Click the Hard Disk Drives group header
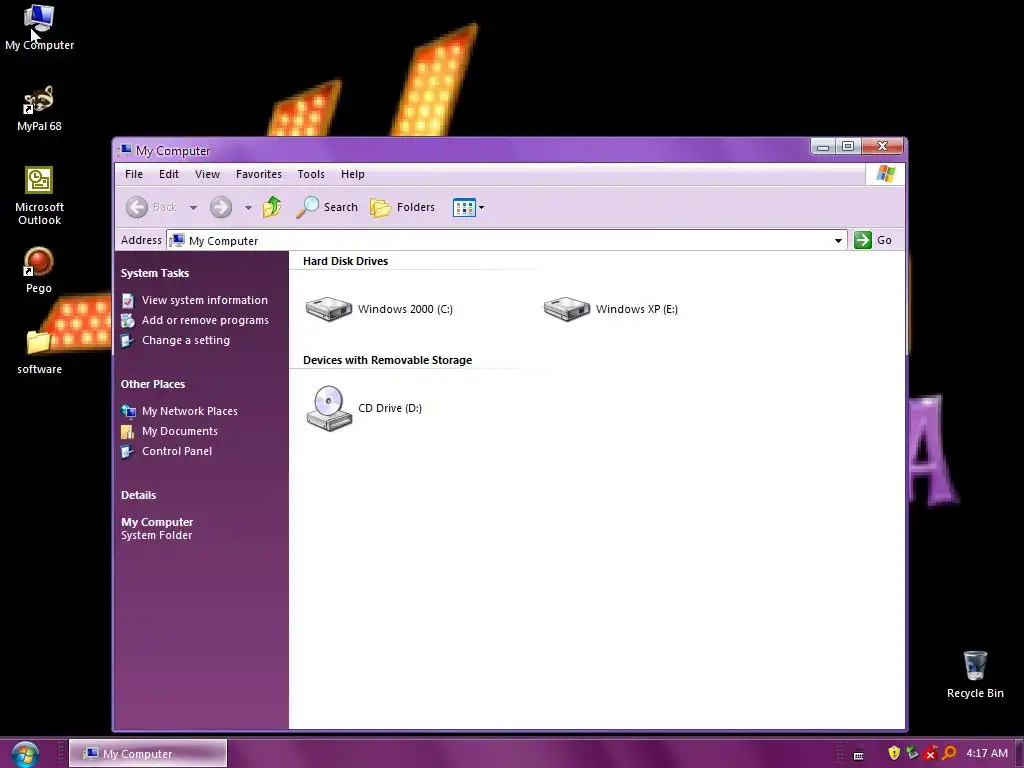Image resolution: width=1024 pixels, height=768 pixels. click(x=345, y=261)
